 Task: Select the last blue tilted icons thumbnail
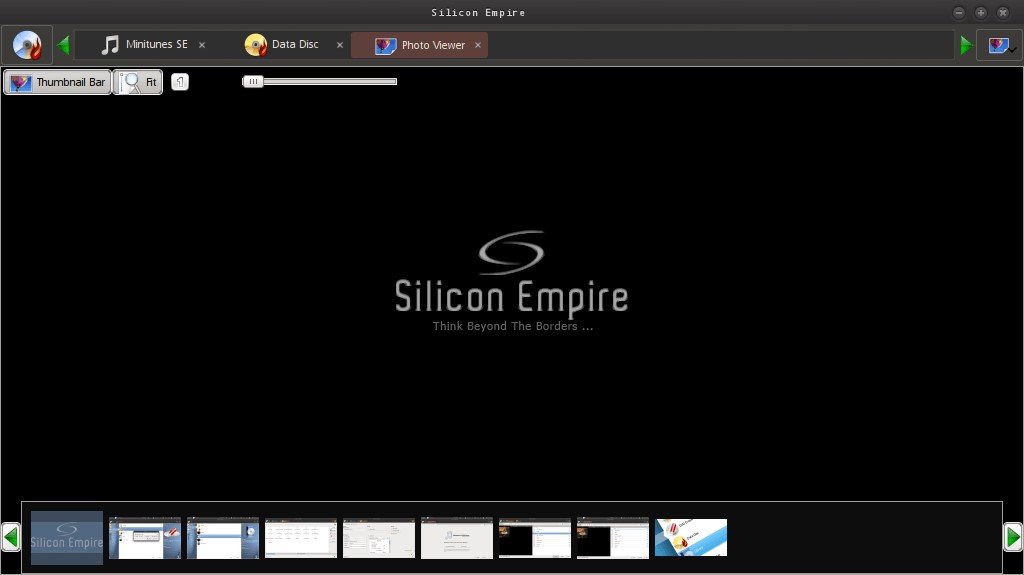[x=691, y=538]
